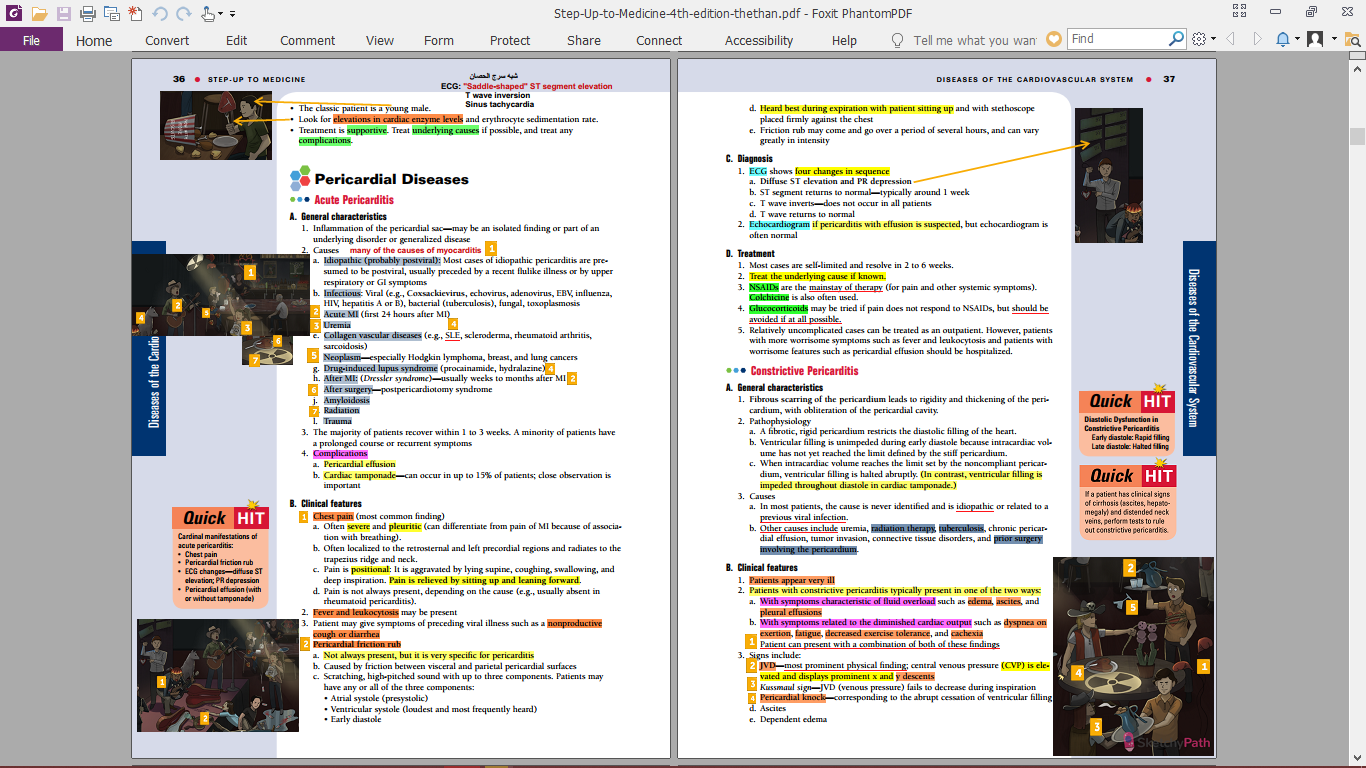Viewport: 1366px width, 768px height.
Task: Click the illustration at top right of page 37
Action: click(x=1108, y=175)
